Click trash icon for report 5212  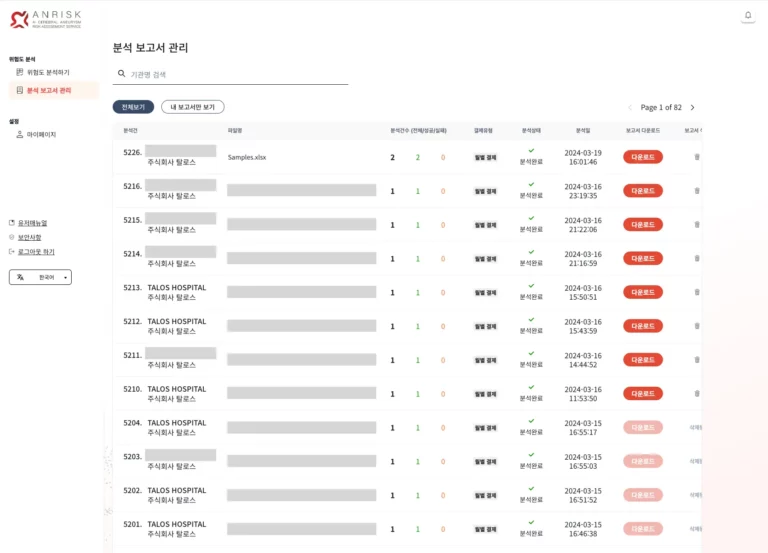(x=697, y=326)
